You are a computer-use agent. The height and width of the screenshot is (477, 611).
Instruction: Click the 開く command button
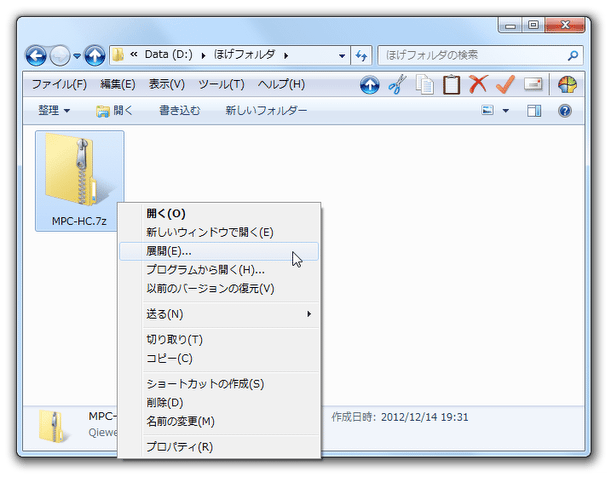pos(114,111)
